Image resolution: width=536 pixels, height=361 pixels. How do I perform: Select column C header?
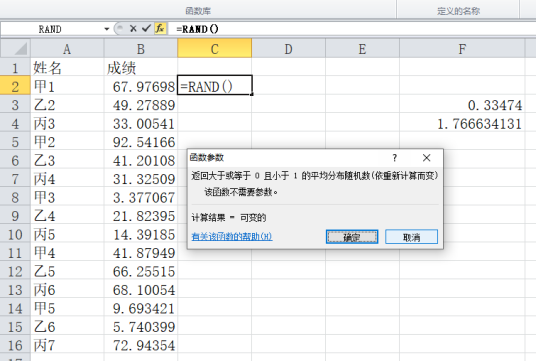(215, 49)
